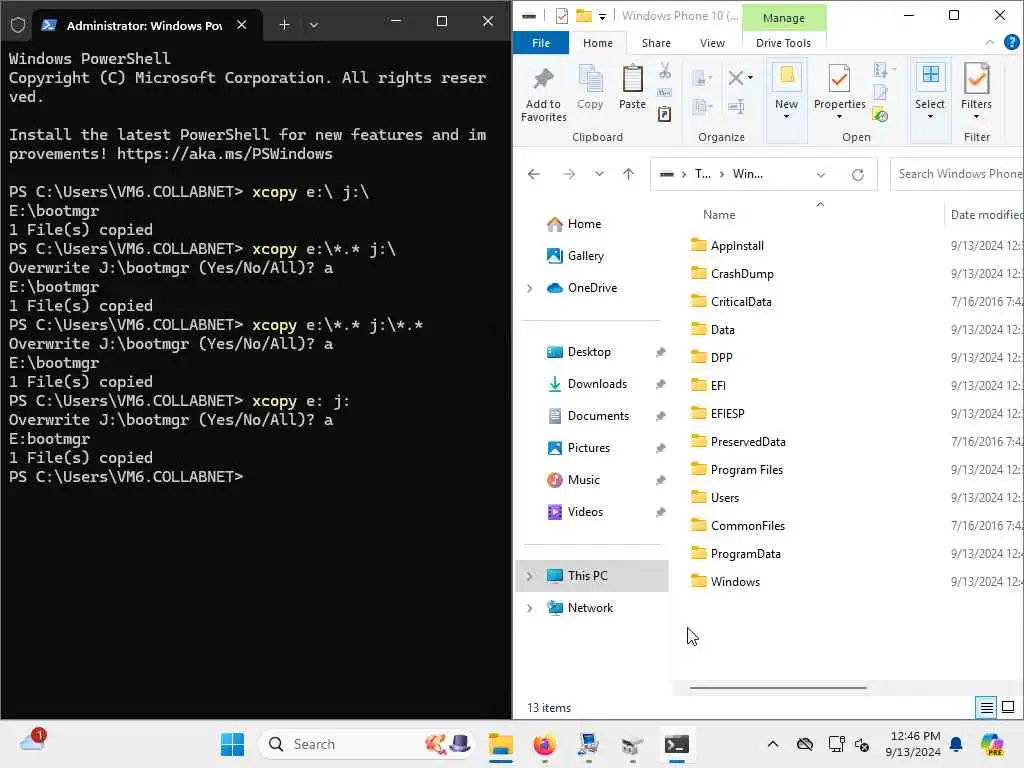Open File Explorer from the taskbar
The width and height of the screenshot is (1024, 768).
point(501,744)
